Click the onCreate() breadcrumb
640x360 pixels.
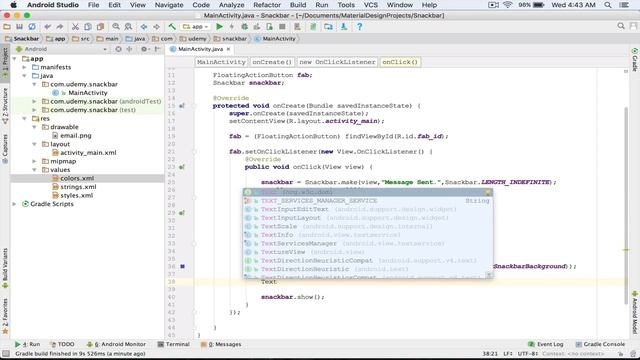(272, 62)
